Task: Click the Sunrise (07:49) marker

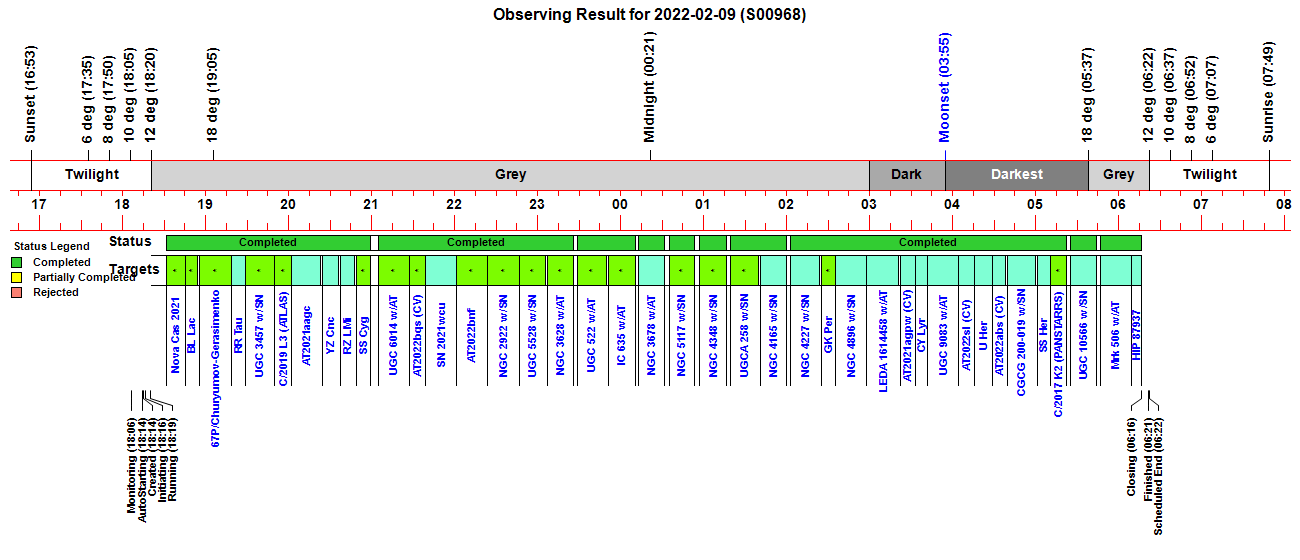Action: 1268,94
